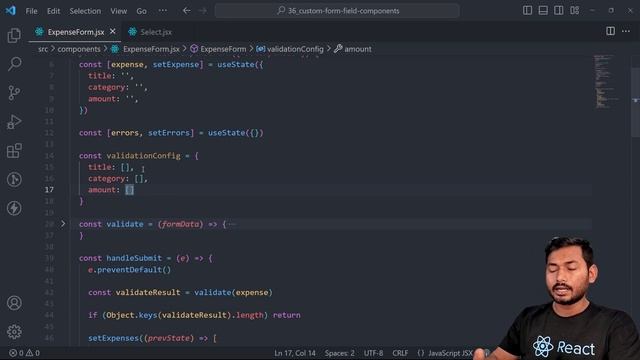Open the Manage gear icon
Viewport: 640px width, 360px height.
point(14,331)
